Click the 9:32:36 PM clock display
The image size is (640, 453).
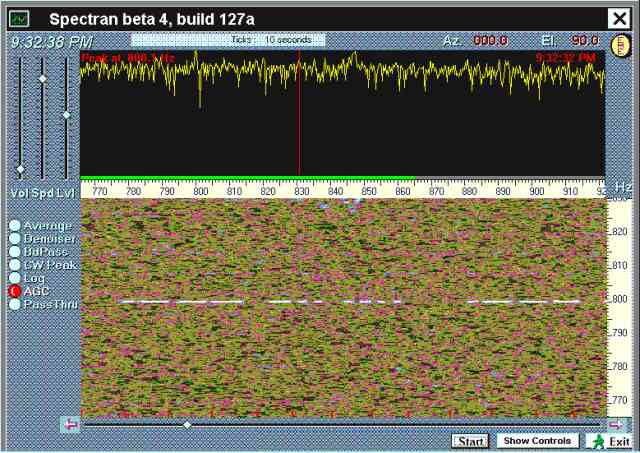point(51,42)
